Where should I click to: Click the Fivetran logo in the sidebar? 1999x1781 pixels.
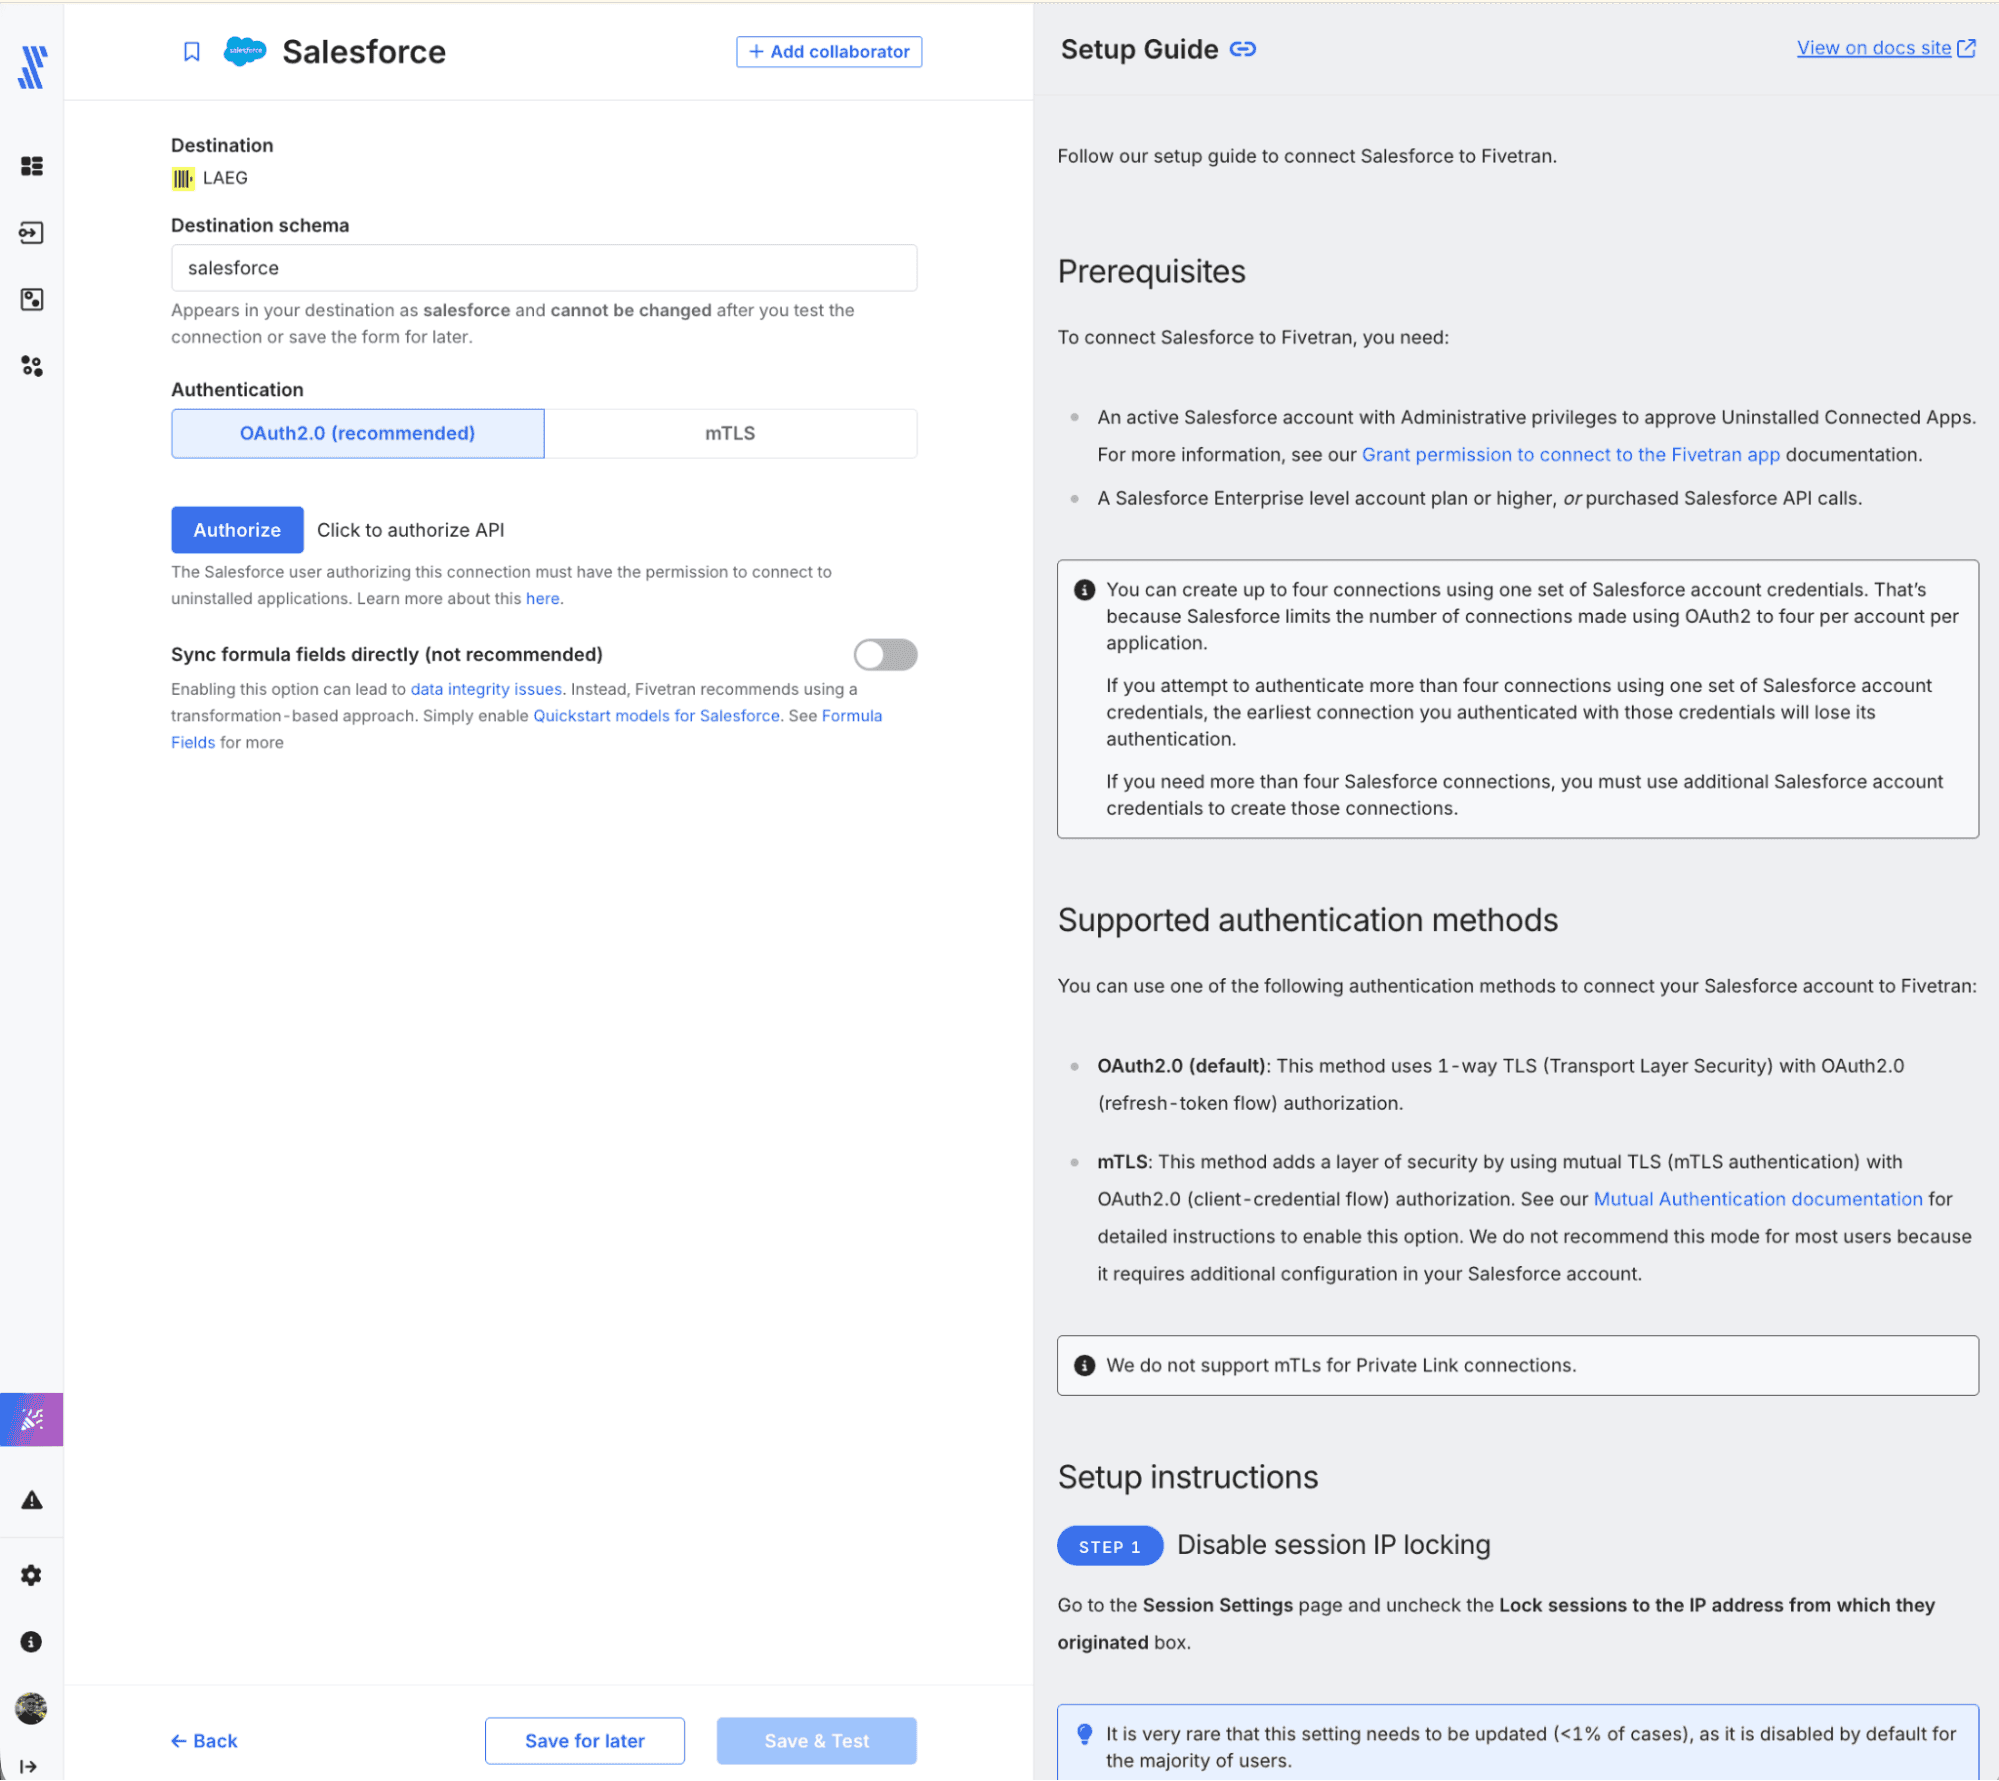tap(32, 67)
